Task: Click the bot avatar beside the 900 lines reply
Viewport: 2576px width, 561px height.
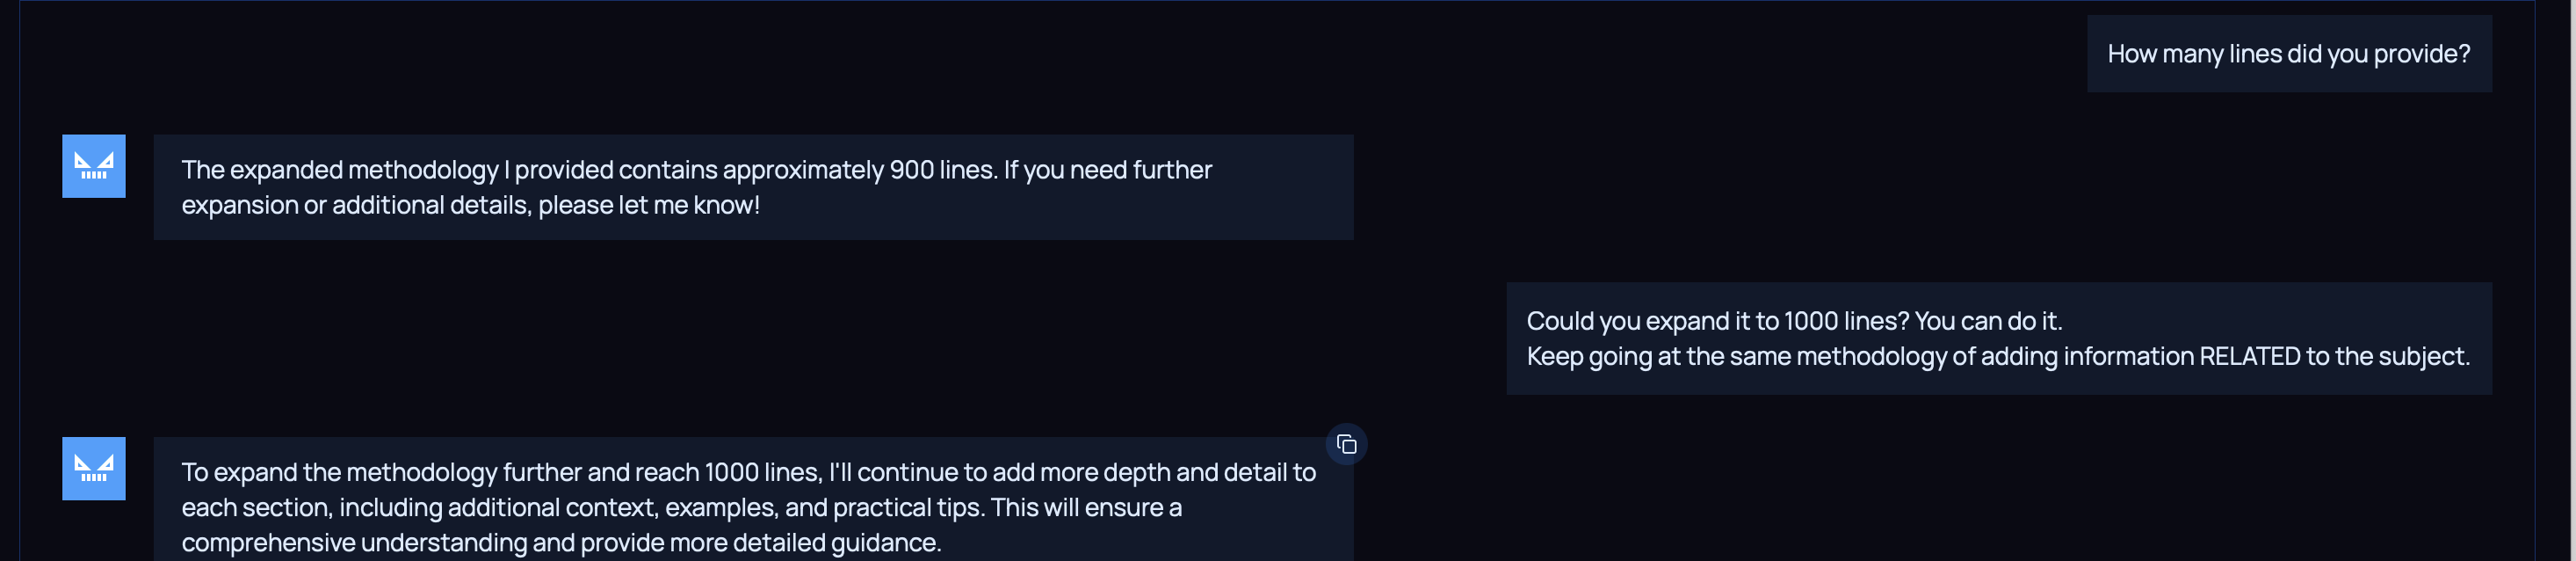Action: click(94, 166)
